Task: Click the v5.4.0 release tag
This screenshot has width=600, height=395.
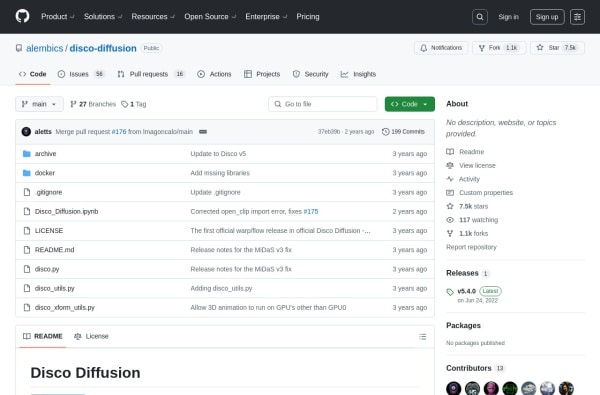Action: pos(466,291)
